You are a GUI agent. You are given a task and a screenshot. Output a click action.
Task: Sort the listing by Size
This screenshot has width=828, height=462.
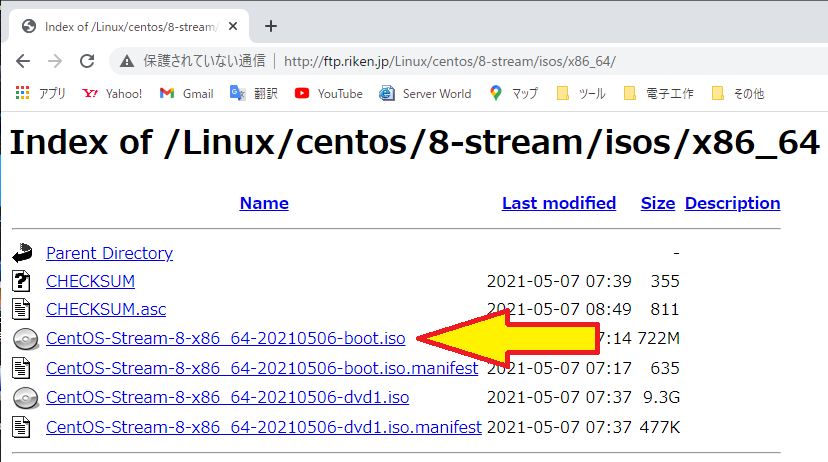tap(658, 203)
